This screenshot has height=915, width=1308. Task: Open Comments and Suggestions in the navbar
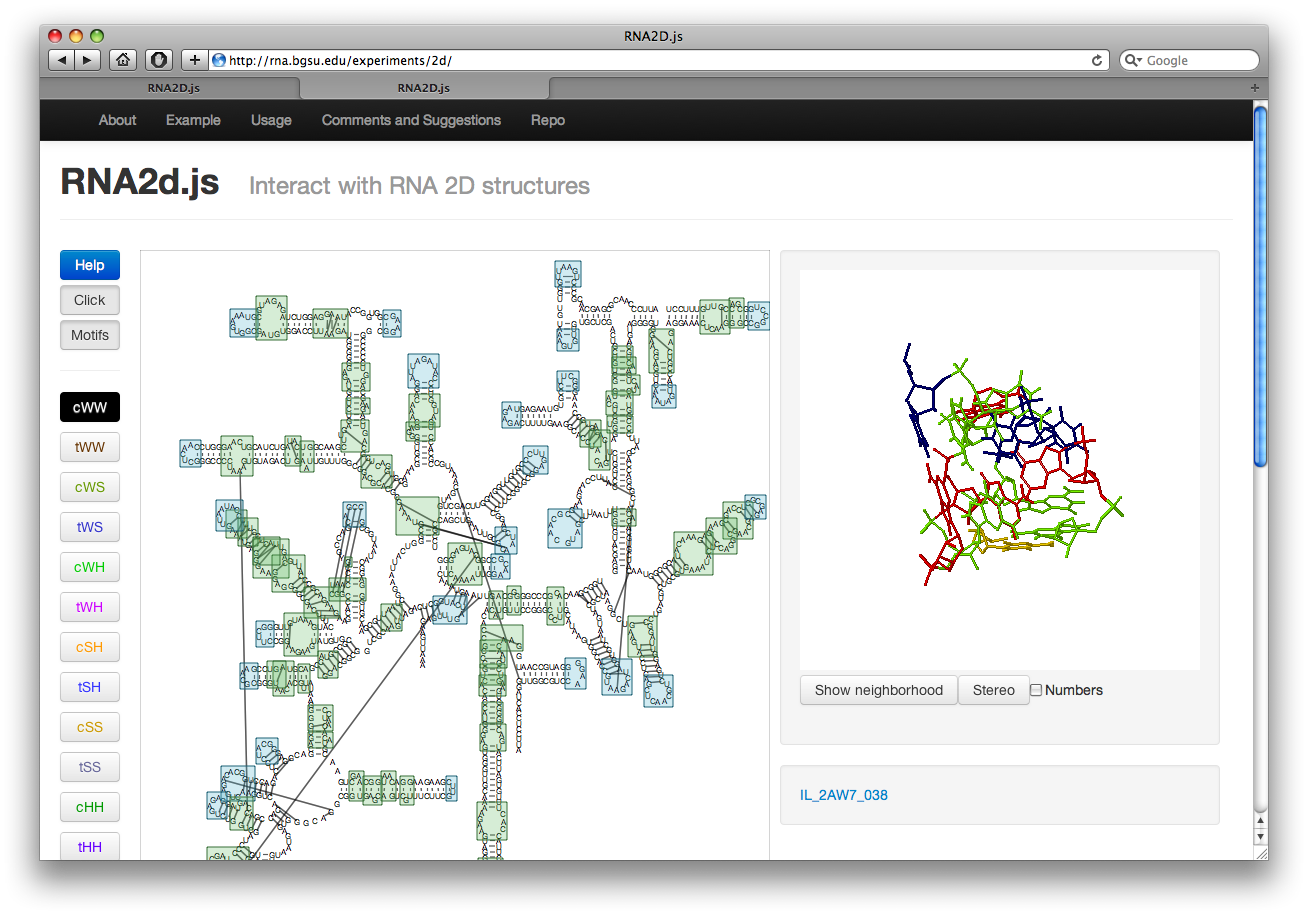(x=411, y=120)
